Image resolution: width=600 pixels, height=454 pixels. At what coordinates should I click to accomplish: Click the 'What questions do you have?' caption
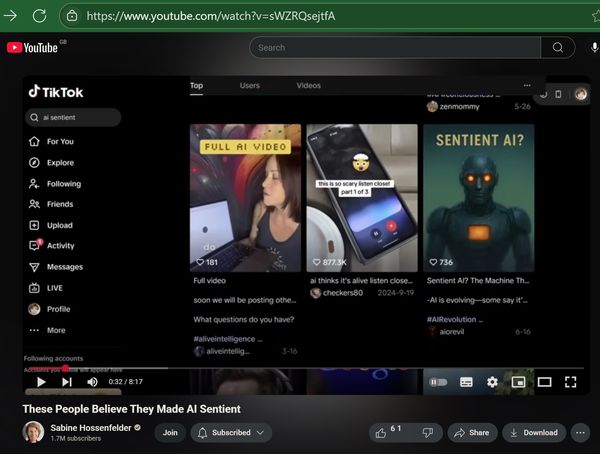(244, 319)
